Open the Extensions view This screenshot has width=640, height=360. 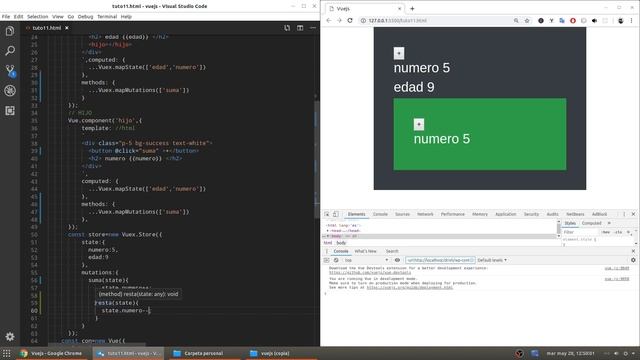[10, 111]
